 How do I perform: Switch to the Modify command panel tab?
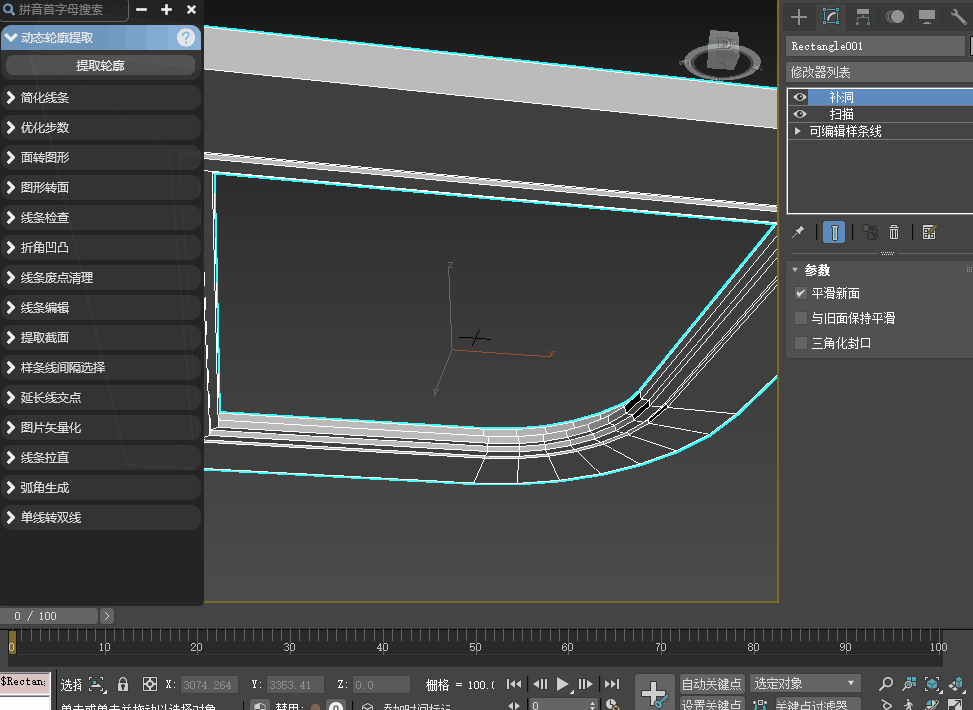[x=831, y=17]
